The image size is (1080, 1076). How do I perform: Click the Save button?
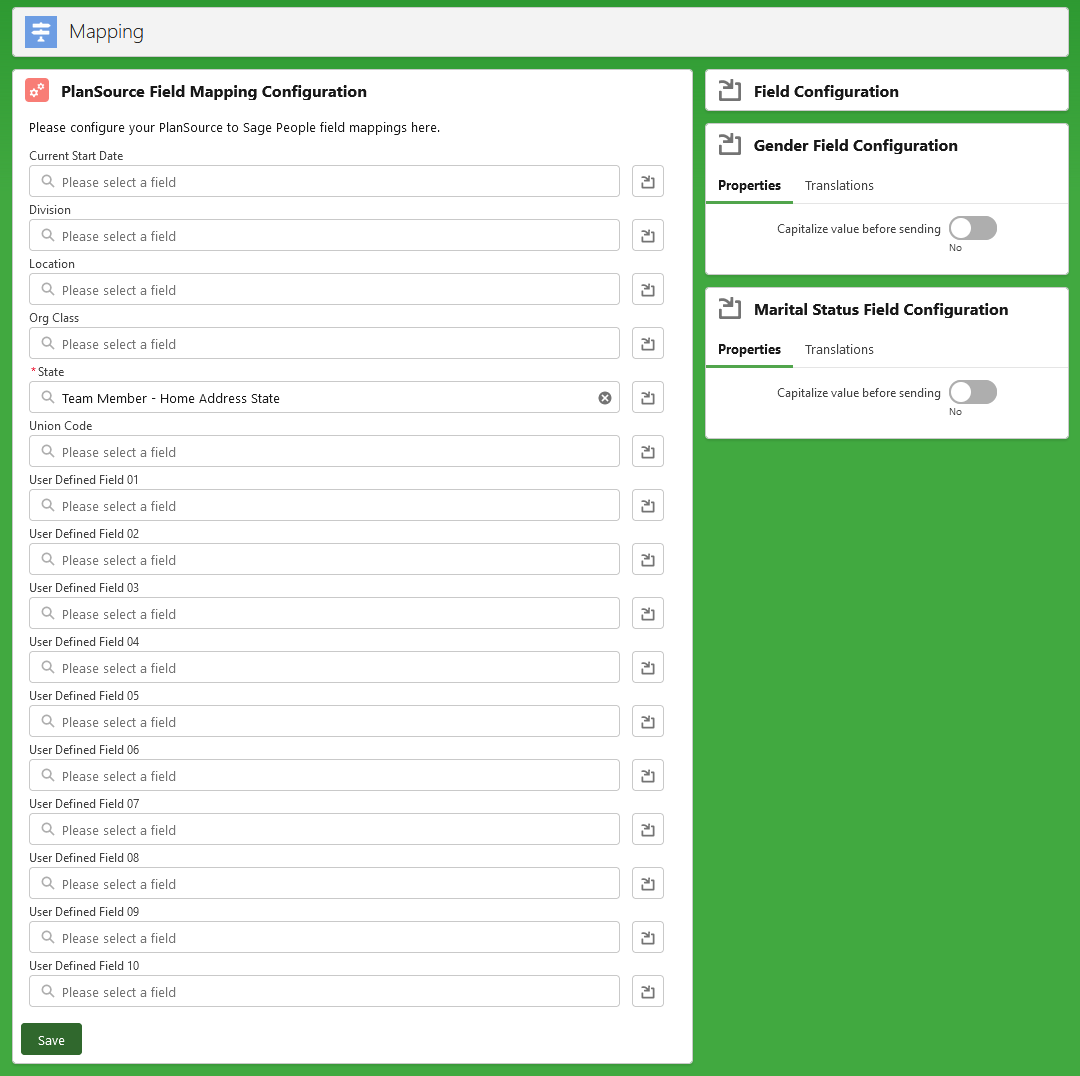tap(51, 1039)
